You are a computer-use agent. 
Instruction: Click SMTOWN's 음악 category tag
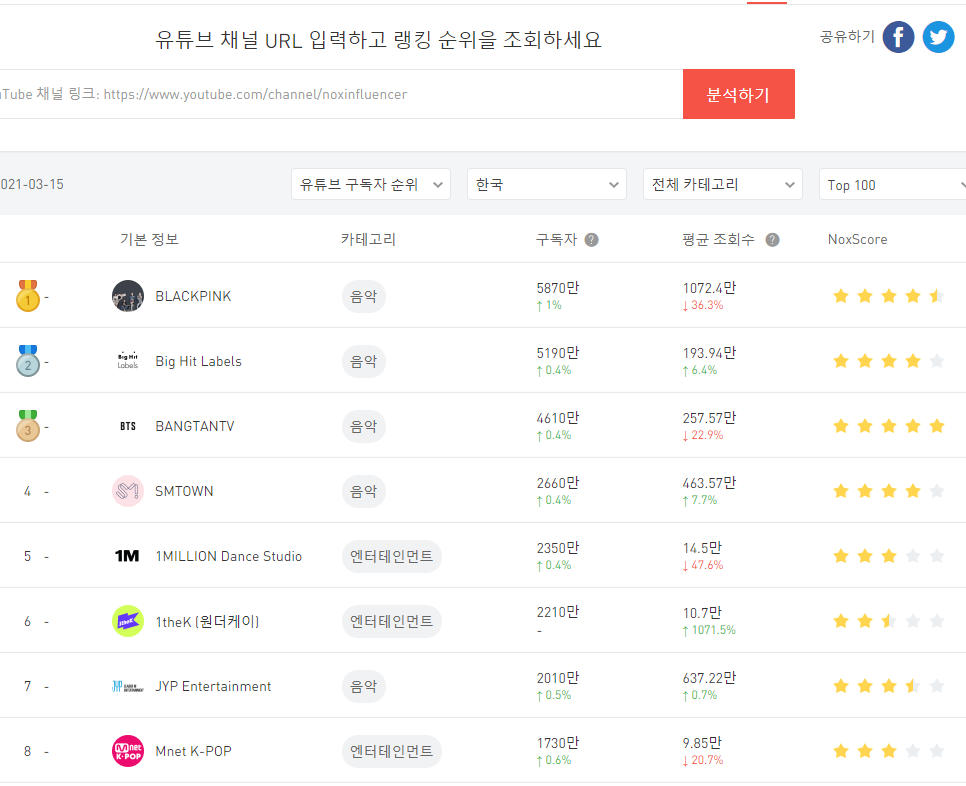tap(363, 491)
